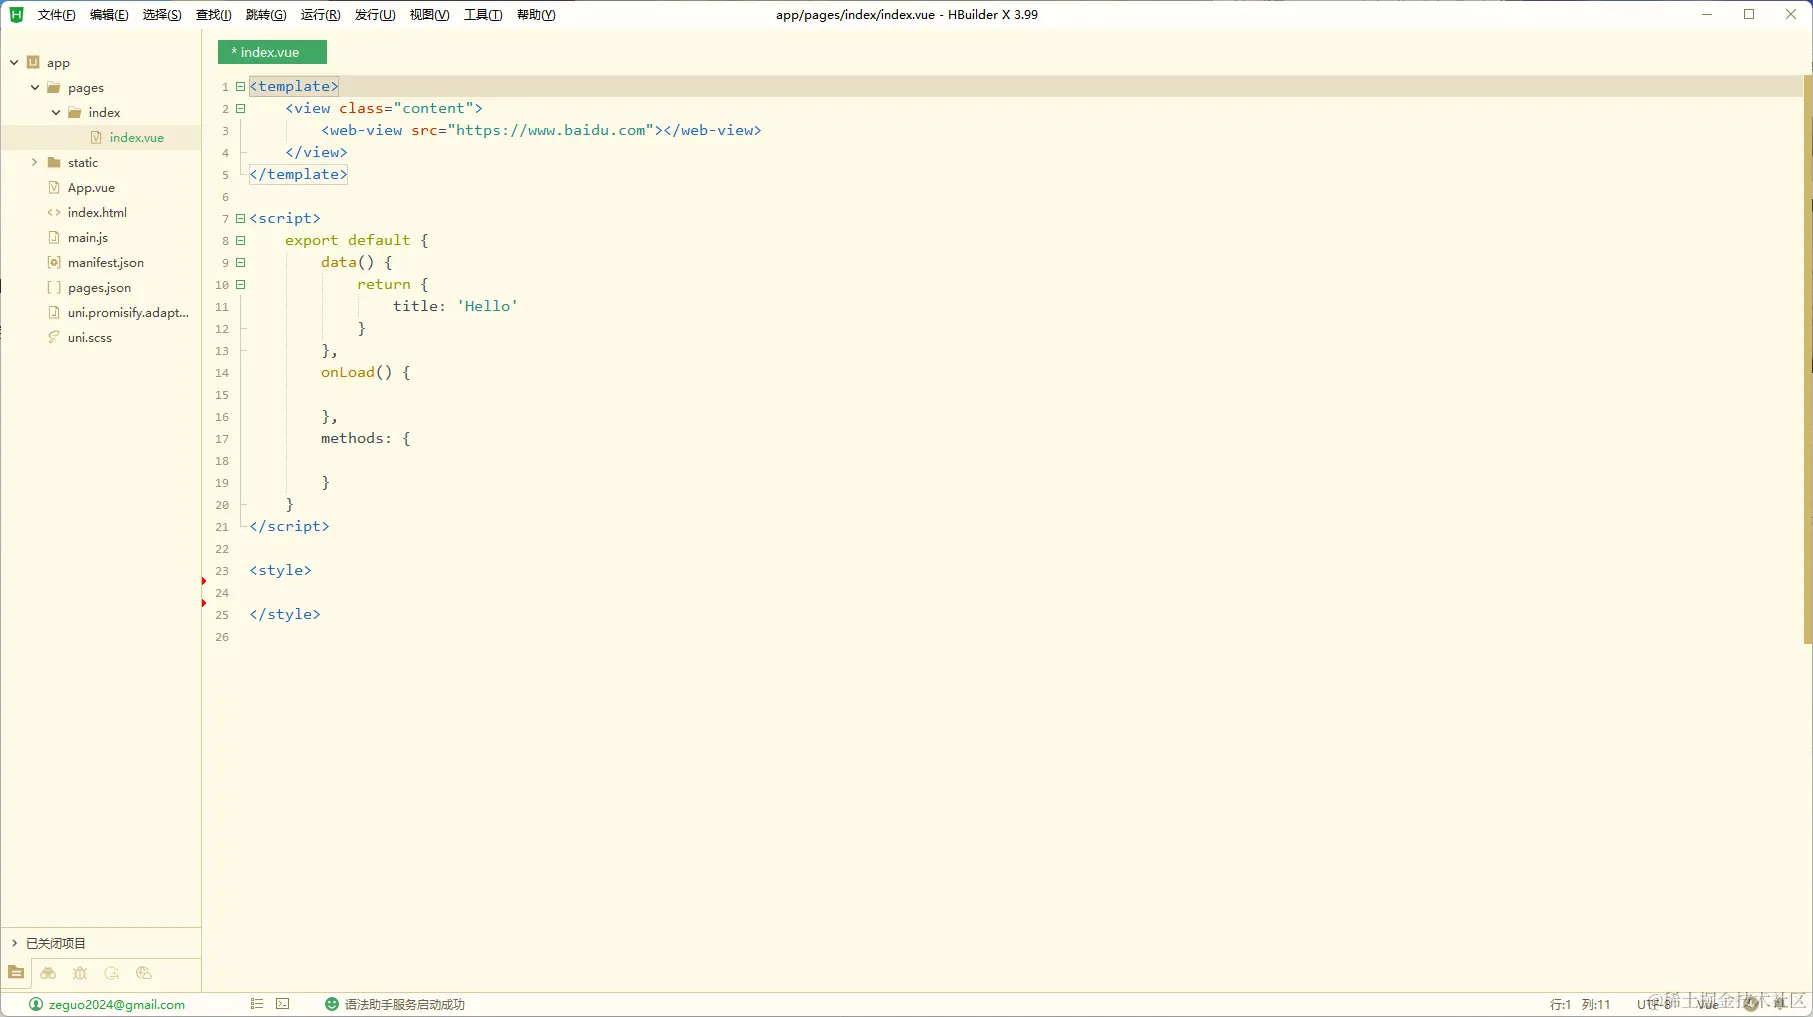Open the 选择(S) menu

click(162, 15)
